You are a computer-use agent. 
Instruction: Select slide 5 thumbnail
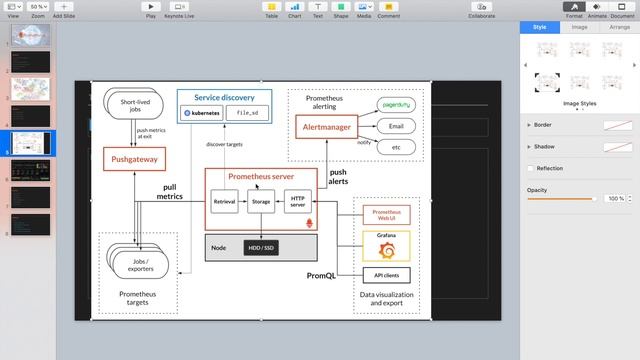[x=31, y=143]
